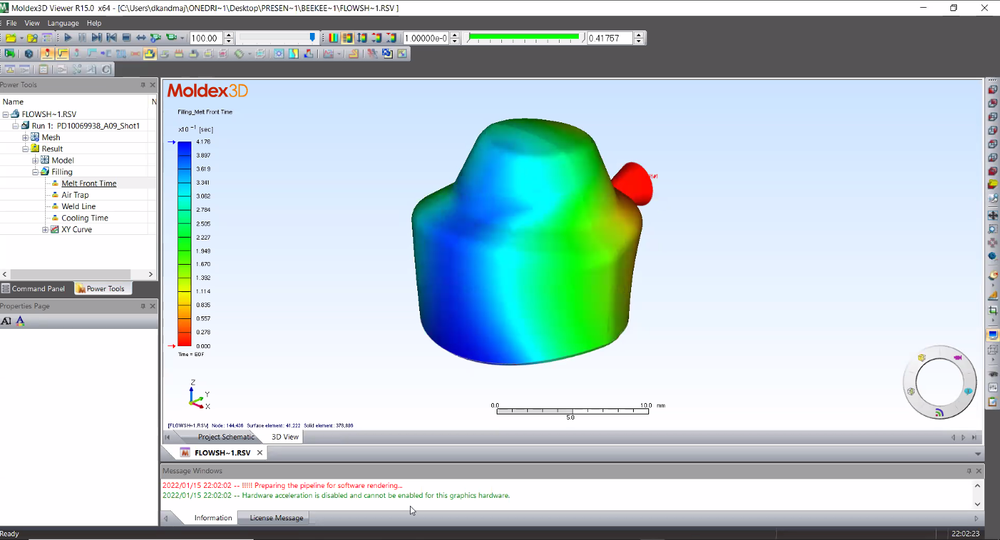Screen dimensions: 1000x540
Task: Switch to Project Schematic tab
Action: 225,437
